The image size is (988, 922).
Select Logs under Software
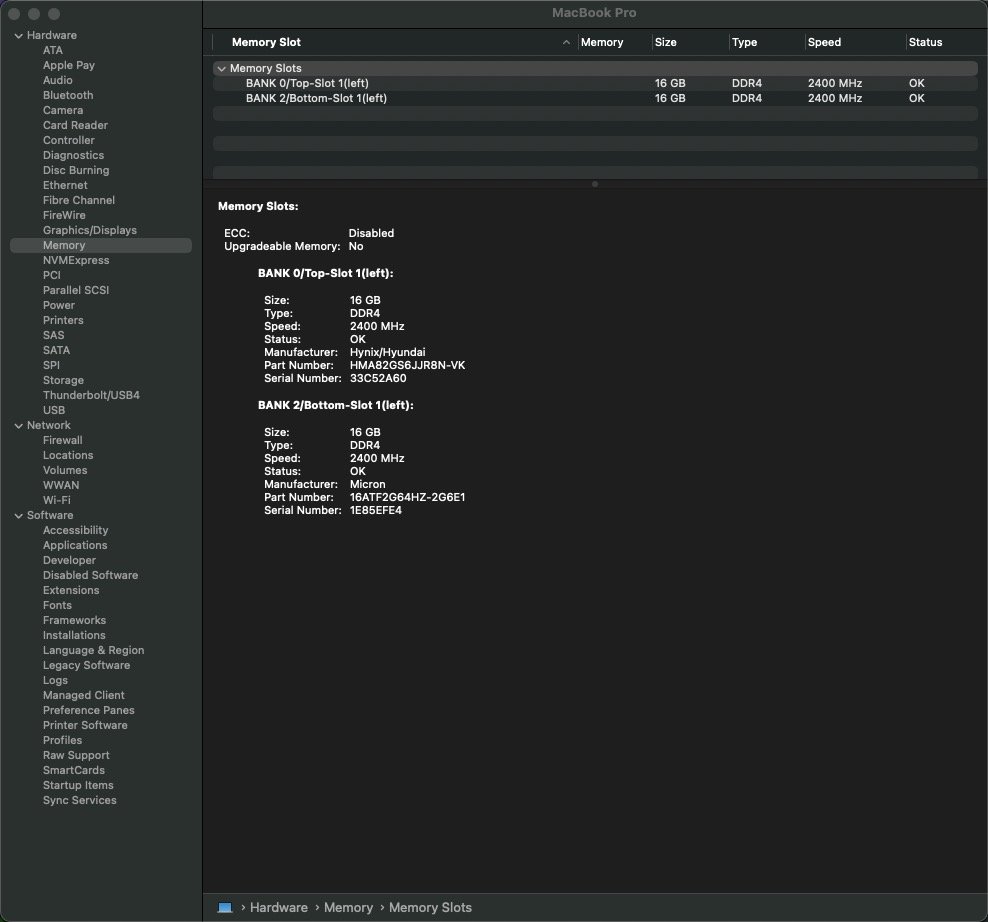coord(55,681)
